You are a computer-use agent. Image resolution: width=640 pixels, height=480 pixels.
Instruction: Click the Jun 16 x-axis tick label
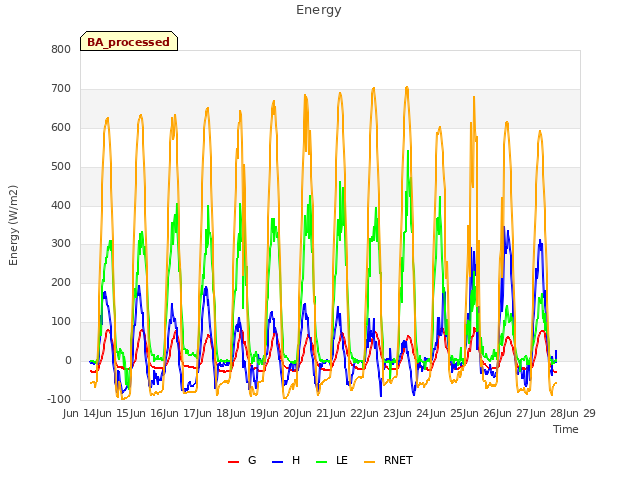(147, 413)
